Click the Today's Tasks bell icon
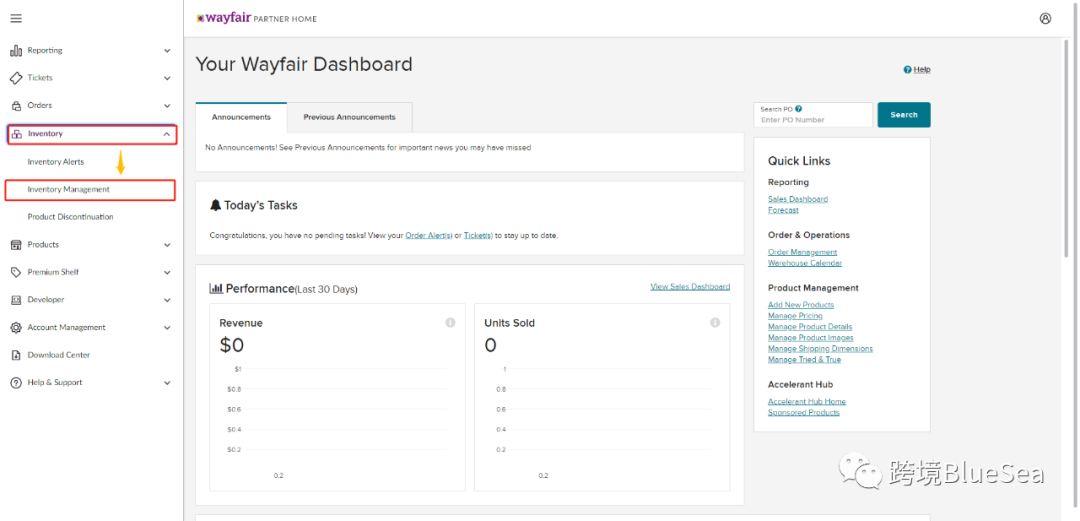Image resolution: width=1080 pixels, height=521 pixels. pyautogui.click(x=216, y=205)
